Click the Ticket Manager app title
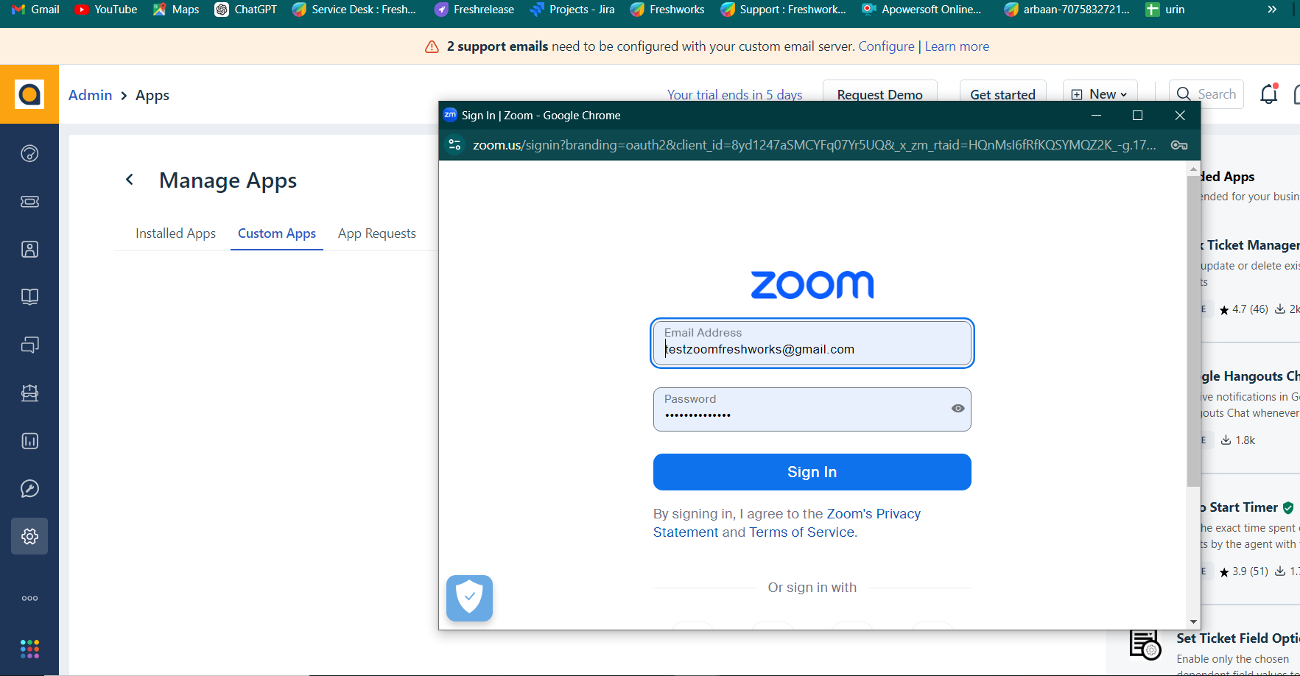Image resolution: width=1300 pixels, height=676 pixels. click(x=1248, y=245)
